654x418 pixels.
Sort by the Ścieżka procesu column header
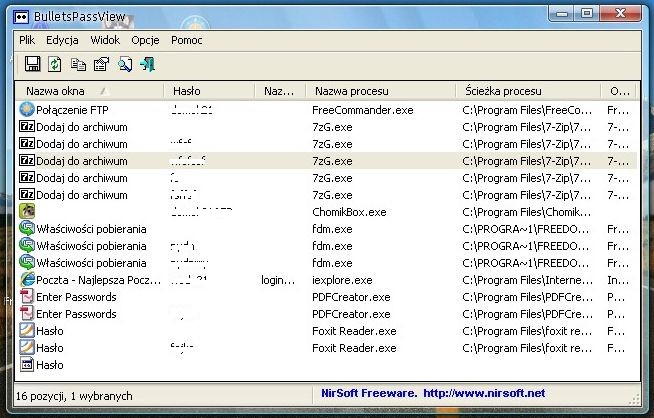[x=528, y=91]
